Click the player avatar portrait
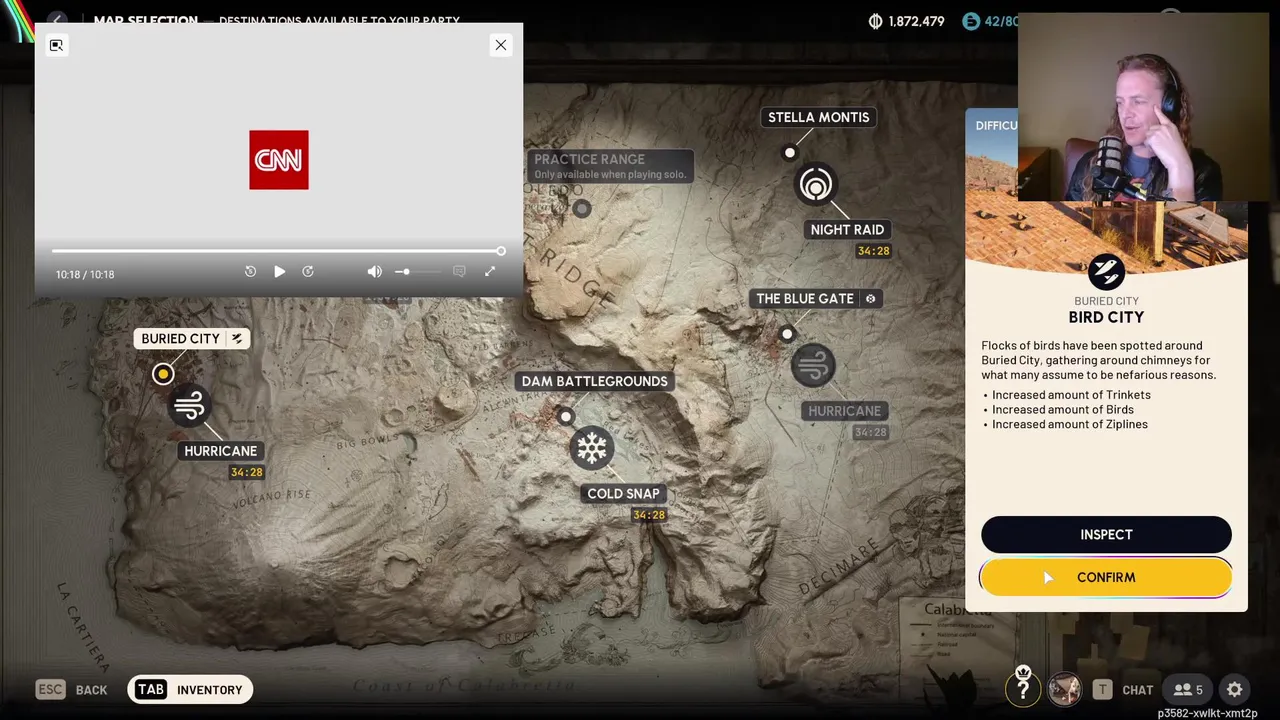1280x720 pixels. pos(1064,689)
